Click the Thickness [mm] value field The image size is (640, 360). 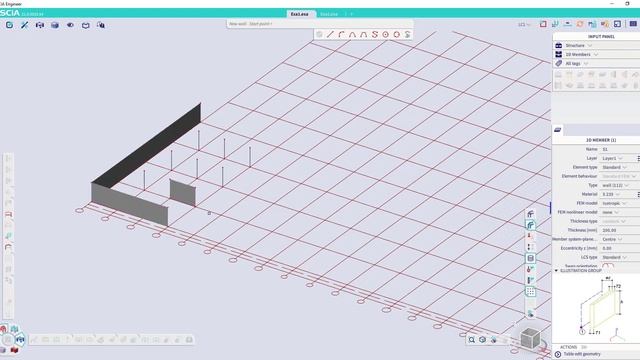[620, 230]
